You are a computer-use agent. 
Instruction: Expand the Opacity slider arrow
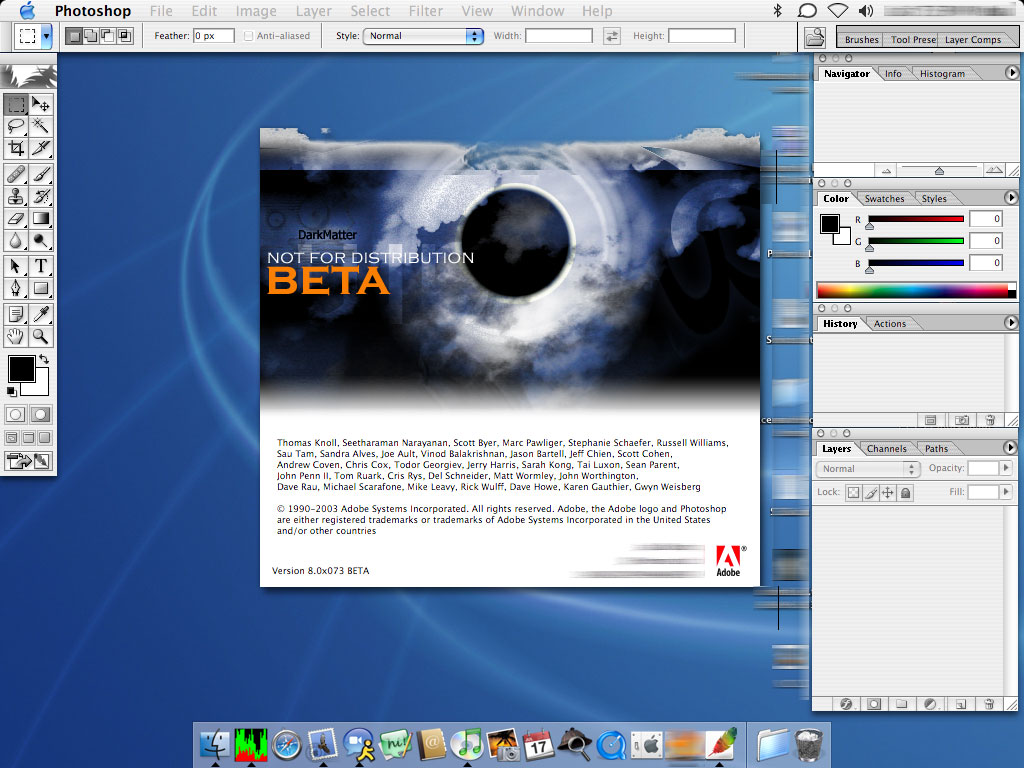(x=1006, y=468)
